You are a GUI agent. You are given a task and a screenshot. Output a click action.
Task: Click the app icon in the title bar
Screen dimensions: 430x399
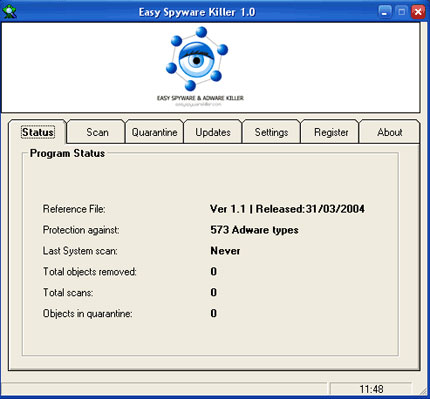pos(9,12)
